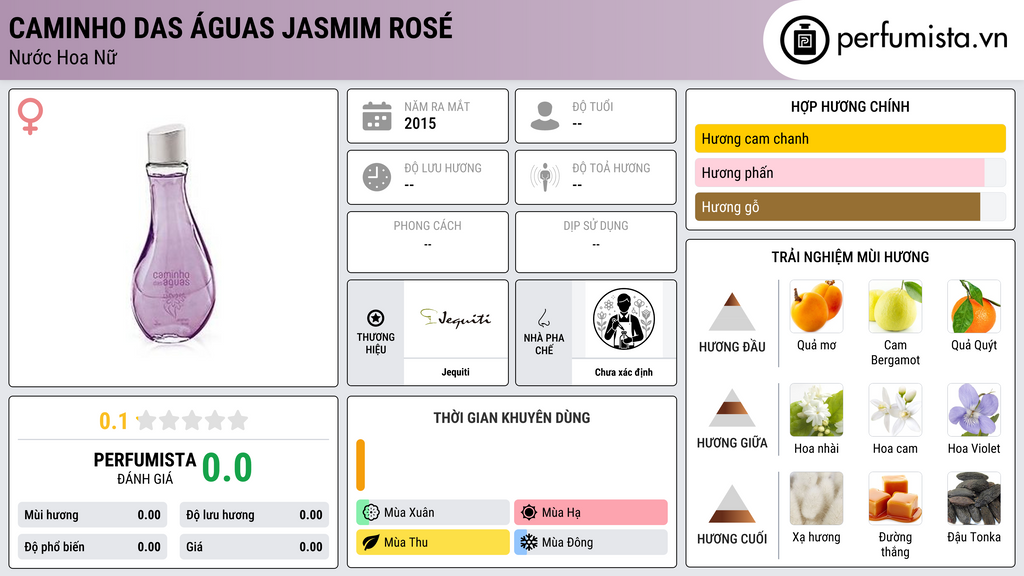Click the pink female gender symbol icon
Screen dimensions: 1024x576
pyautogui.click(x=30, y=116)
